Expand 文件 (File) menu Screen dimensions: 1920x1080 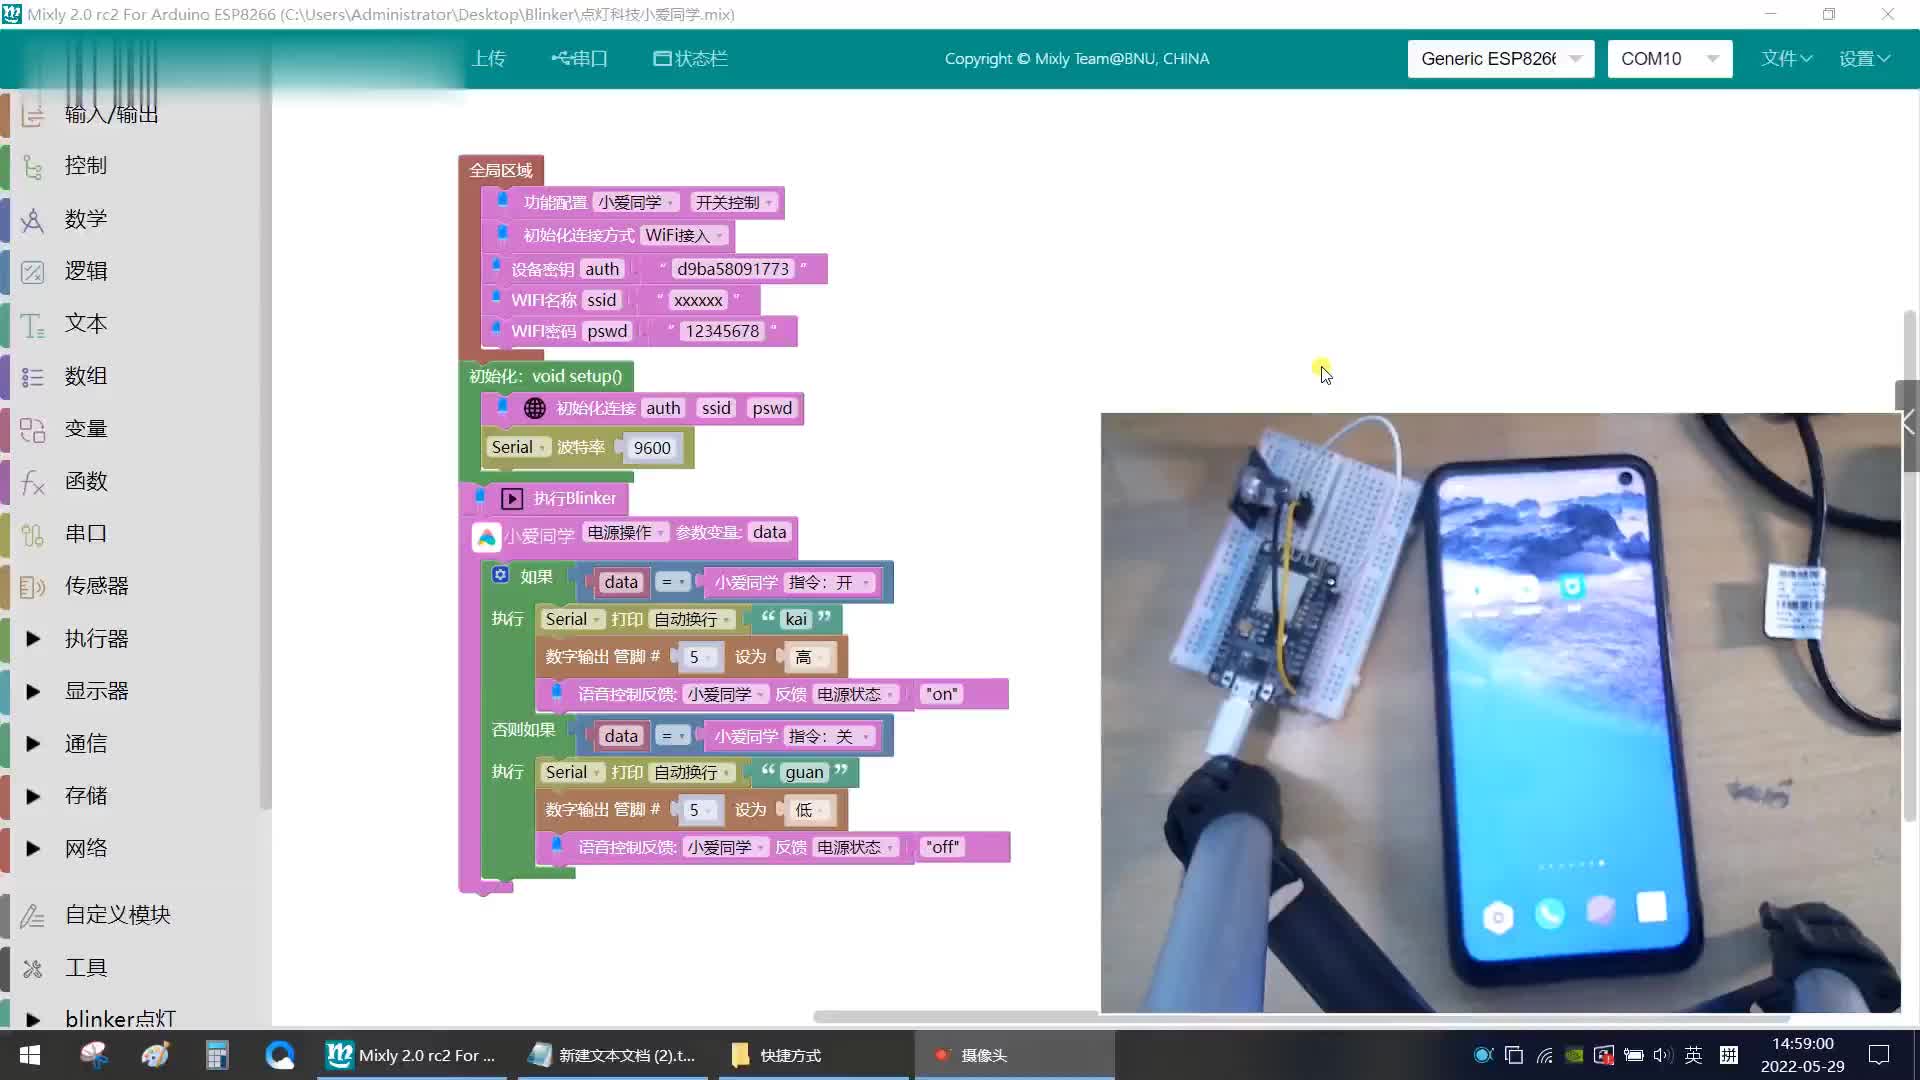point(1784,58)
